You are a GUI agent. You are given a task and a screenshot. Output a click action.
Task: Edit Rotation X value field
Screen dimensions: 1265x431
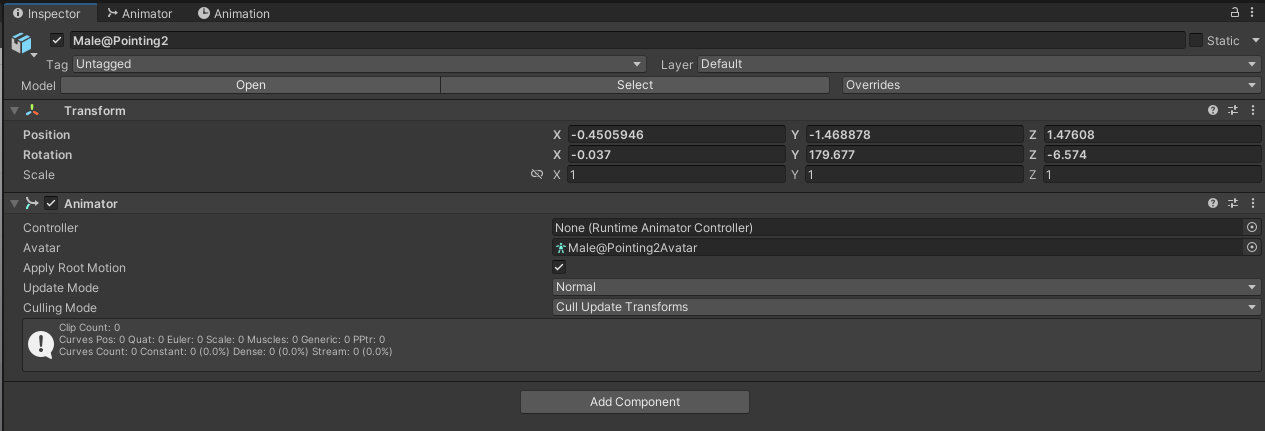point(676,155)
